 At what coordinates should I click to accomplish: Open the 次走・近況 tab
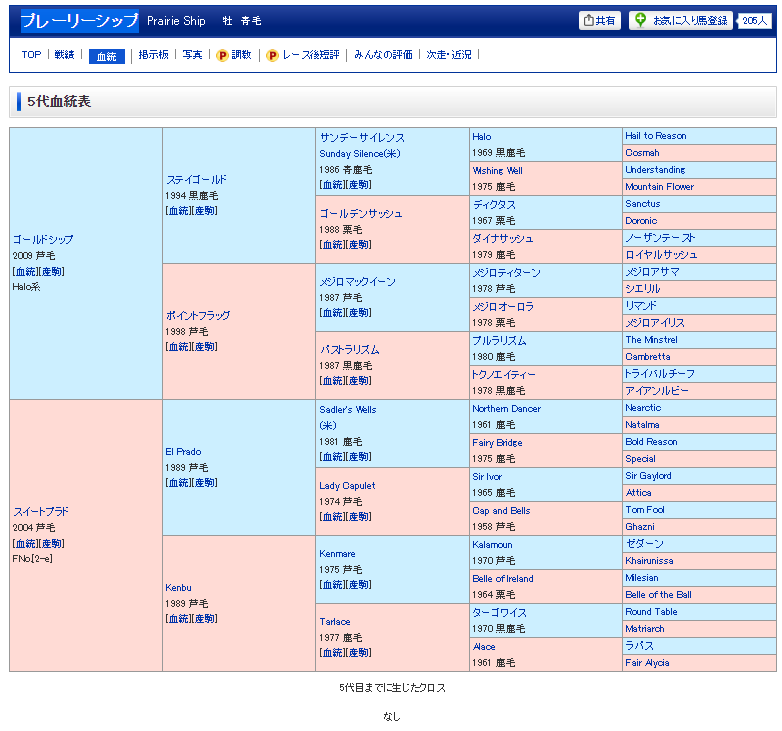[x=448, y=55]
